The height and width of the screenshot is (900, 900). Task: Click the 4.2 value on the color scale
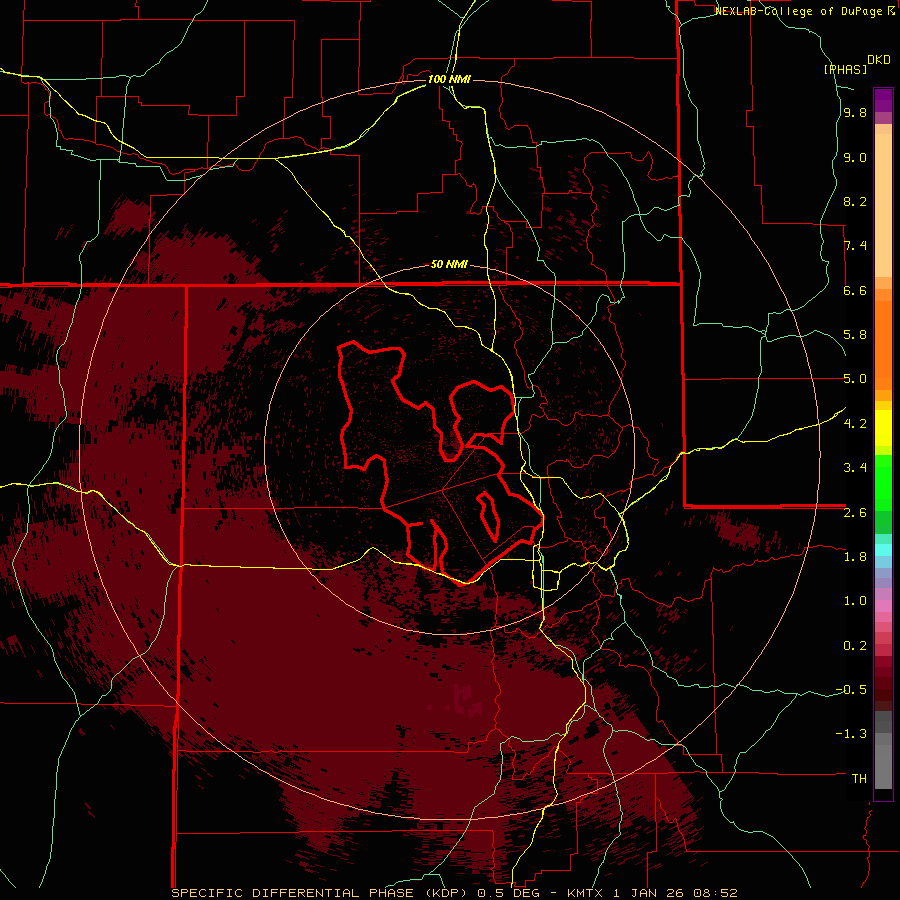pyautogui.click(x=855, y=424)
